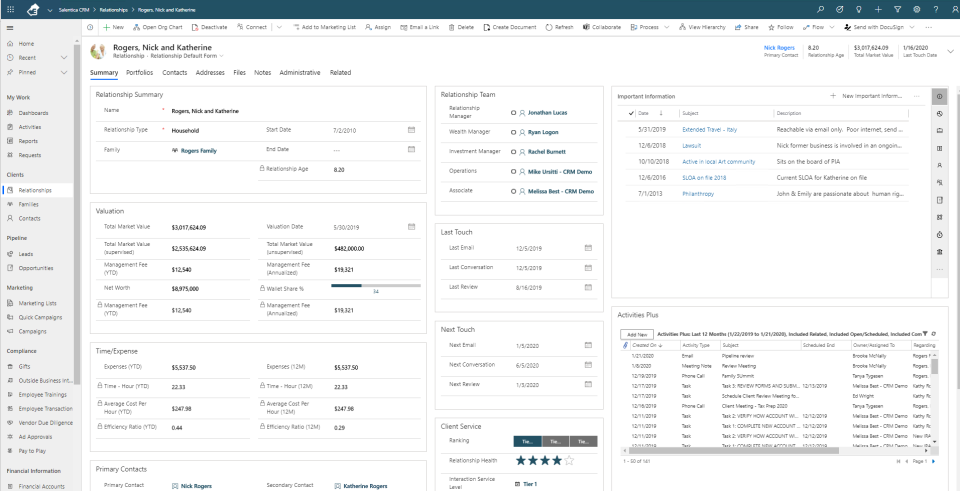Click Add New button in Activities Plus

point(637,335)
